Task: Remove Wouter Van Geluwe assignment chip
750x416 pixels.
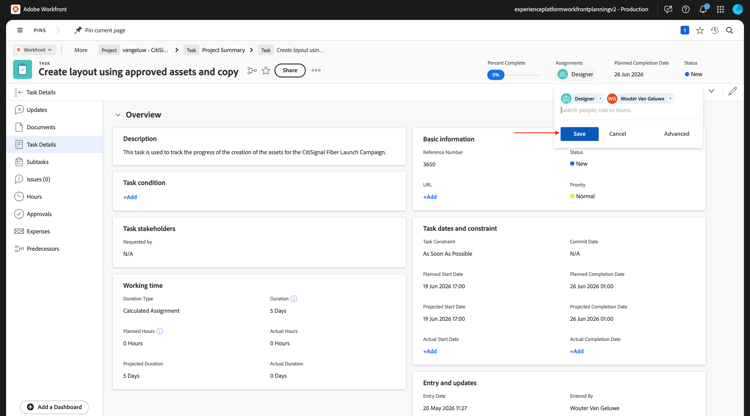Action: (671, 99)
